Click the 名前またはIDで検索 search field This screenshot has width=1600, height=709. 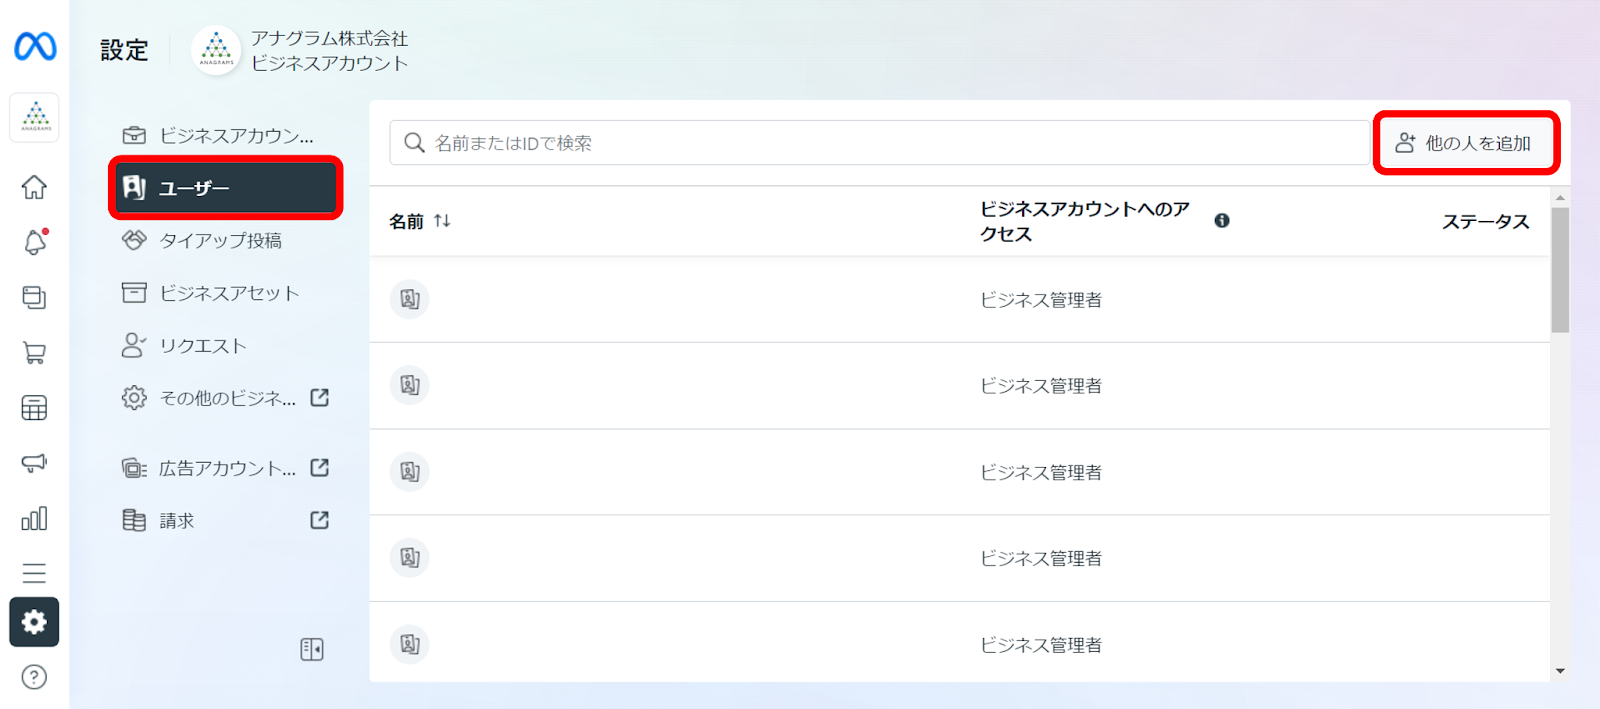(x=880, y=143)
